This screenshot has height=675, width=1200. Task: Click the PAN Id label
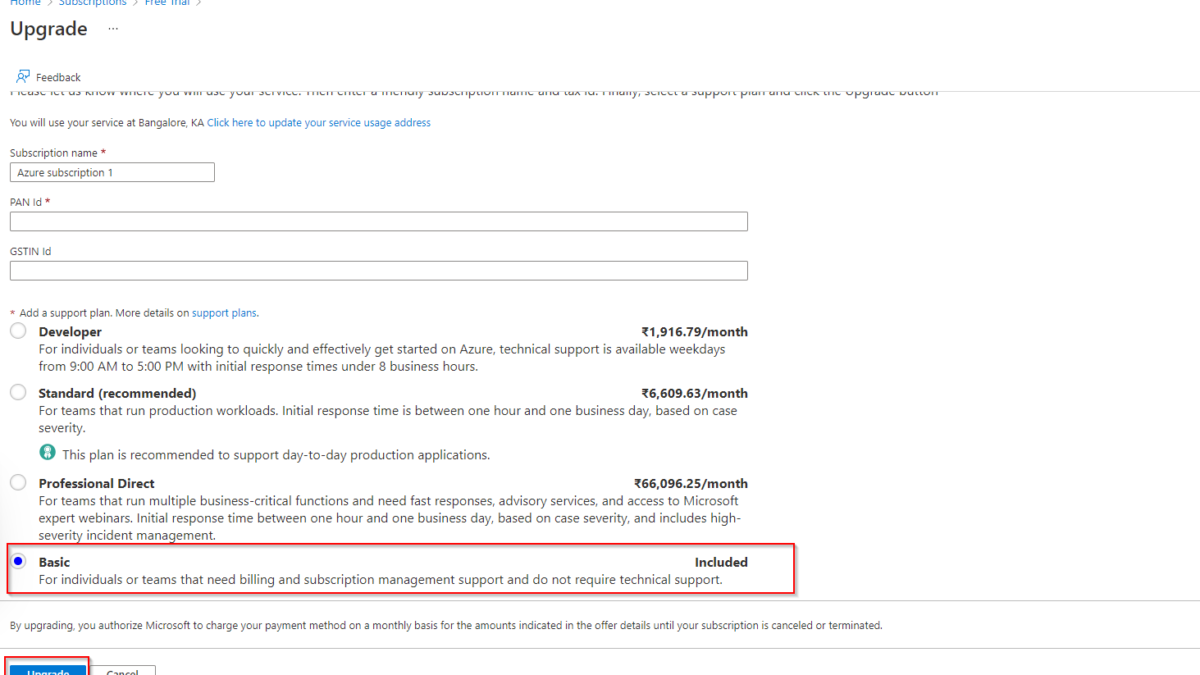tap(26, 202)
